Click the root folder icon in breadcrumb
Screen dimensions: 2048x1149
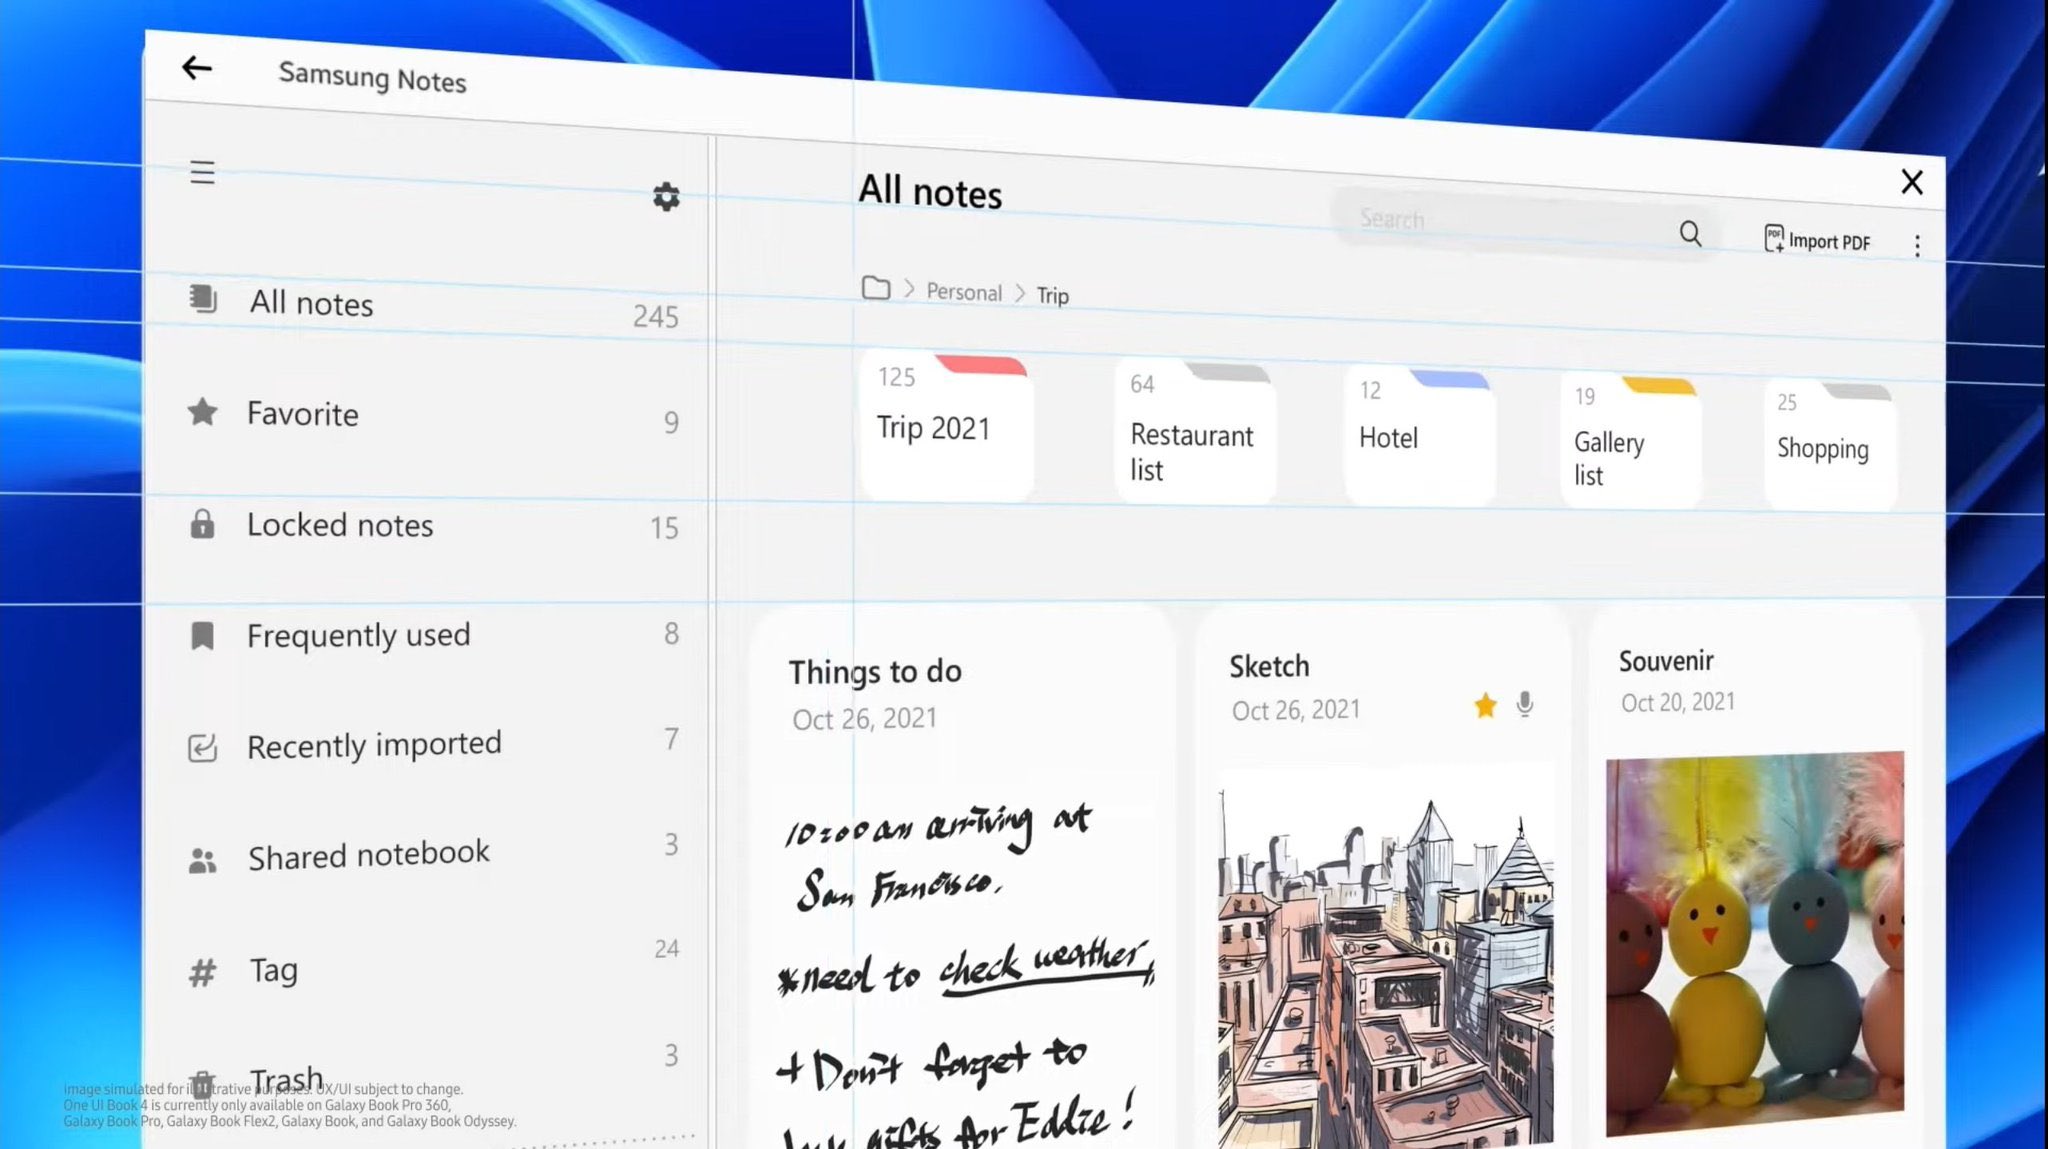[876, 288]
